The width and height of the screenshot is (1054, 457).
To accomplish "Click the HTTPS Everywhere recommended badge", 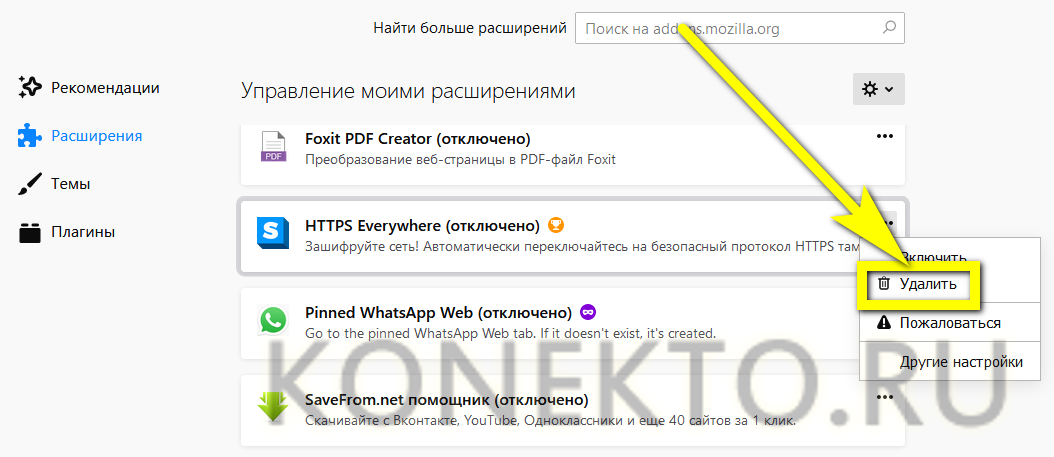I will pyautogui.click(x=556, y=225).
